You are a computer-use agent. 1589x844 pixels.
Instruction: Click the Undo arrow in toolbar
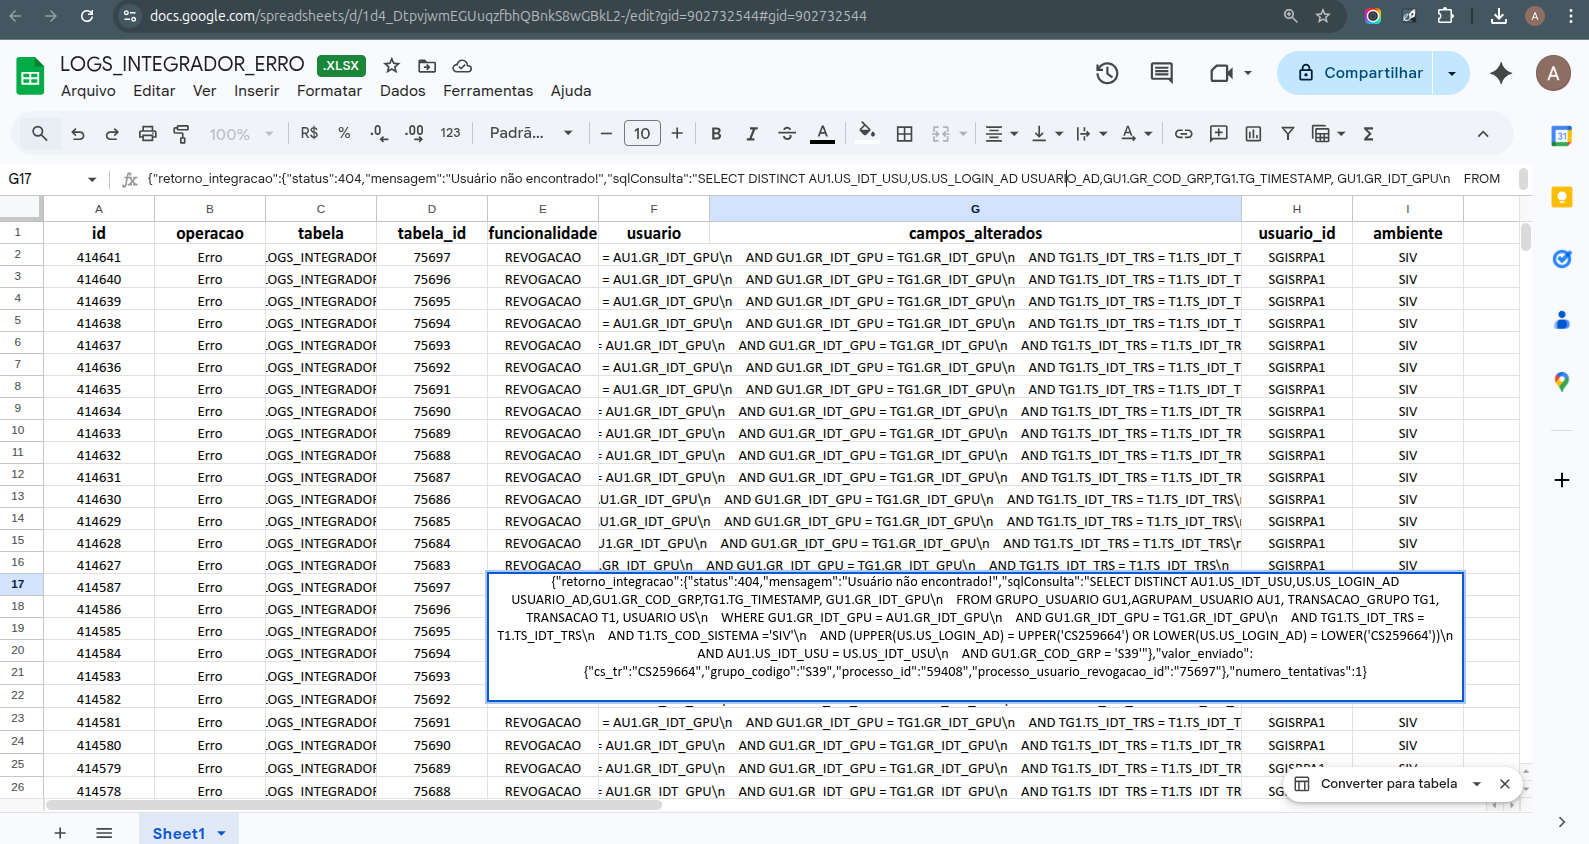[x=78, y=134]
